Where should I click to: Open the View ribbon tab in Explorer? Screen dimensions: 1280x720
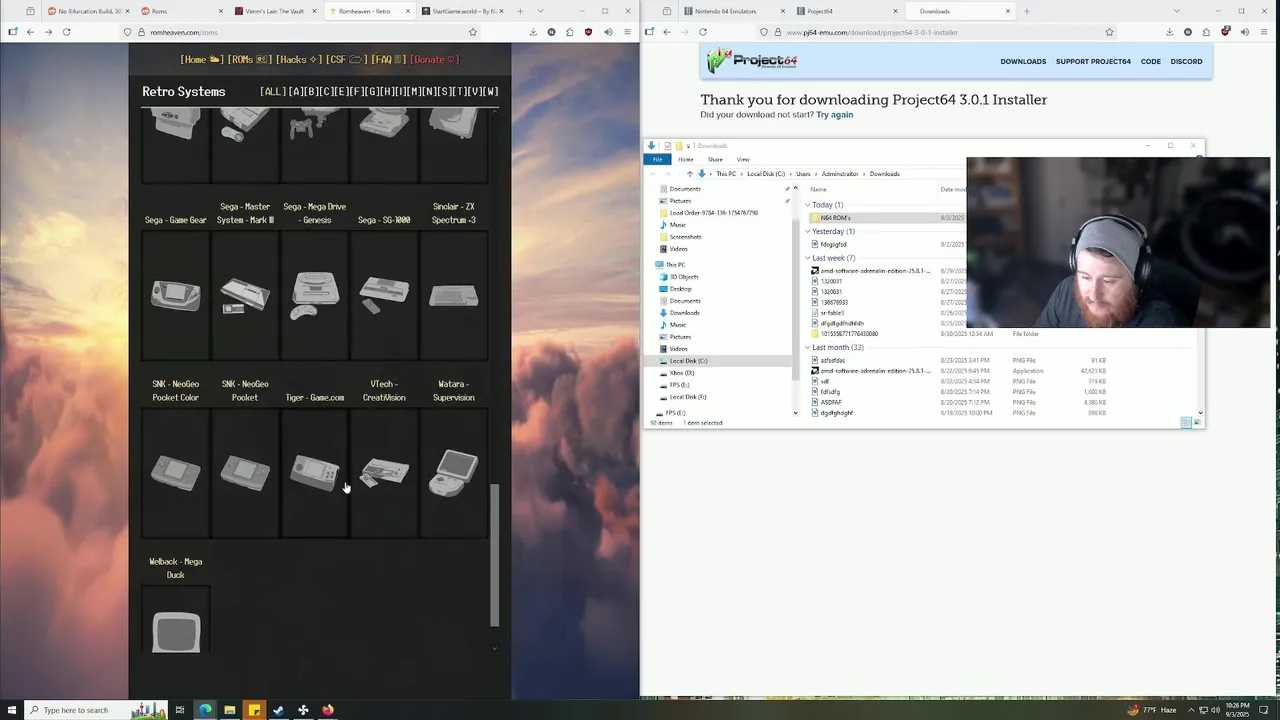(x=743, y=160)
